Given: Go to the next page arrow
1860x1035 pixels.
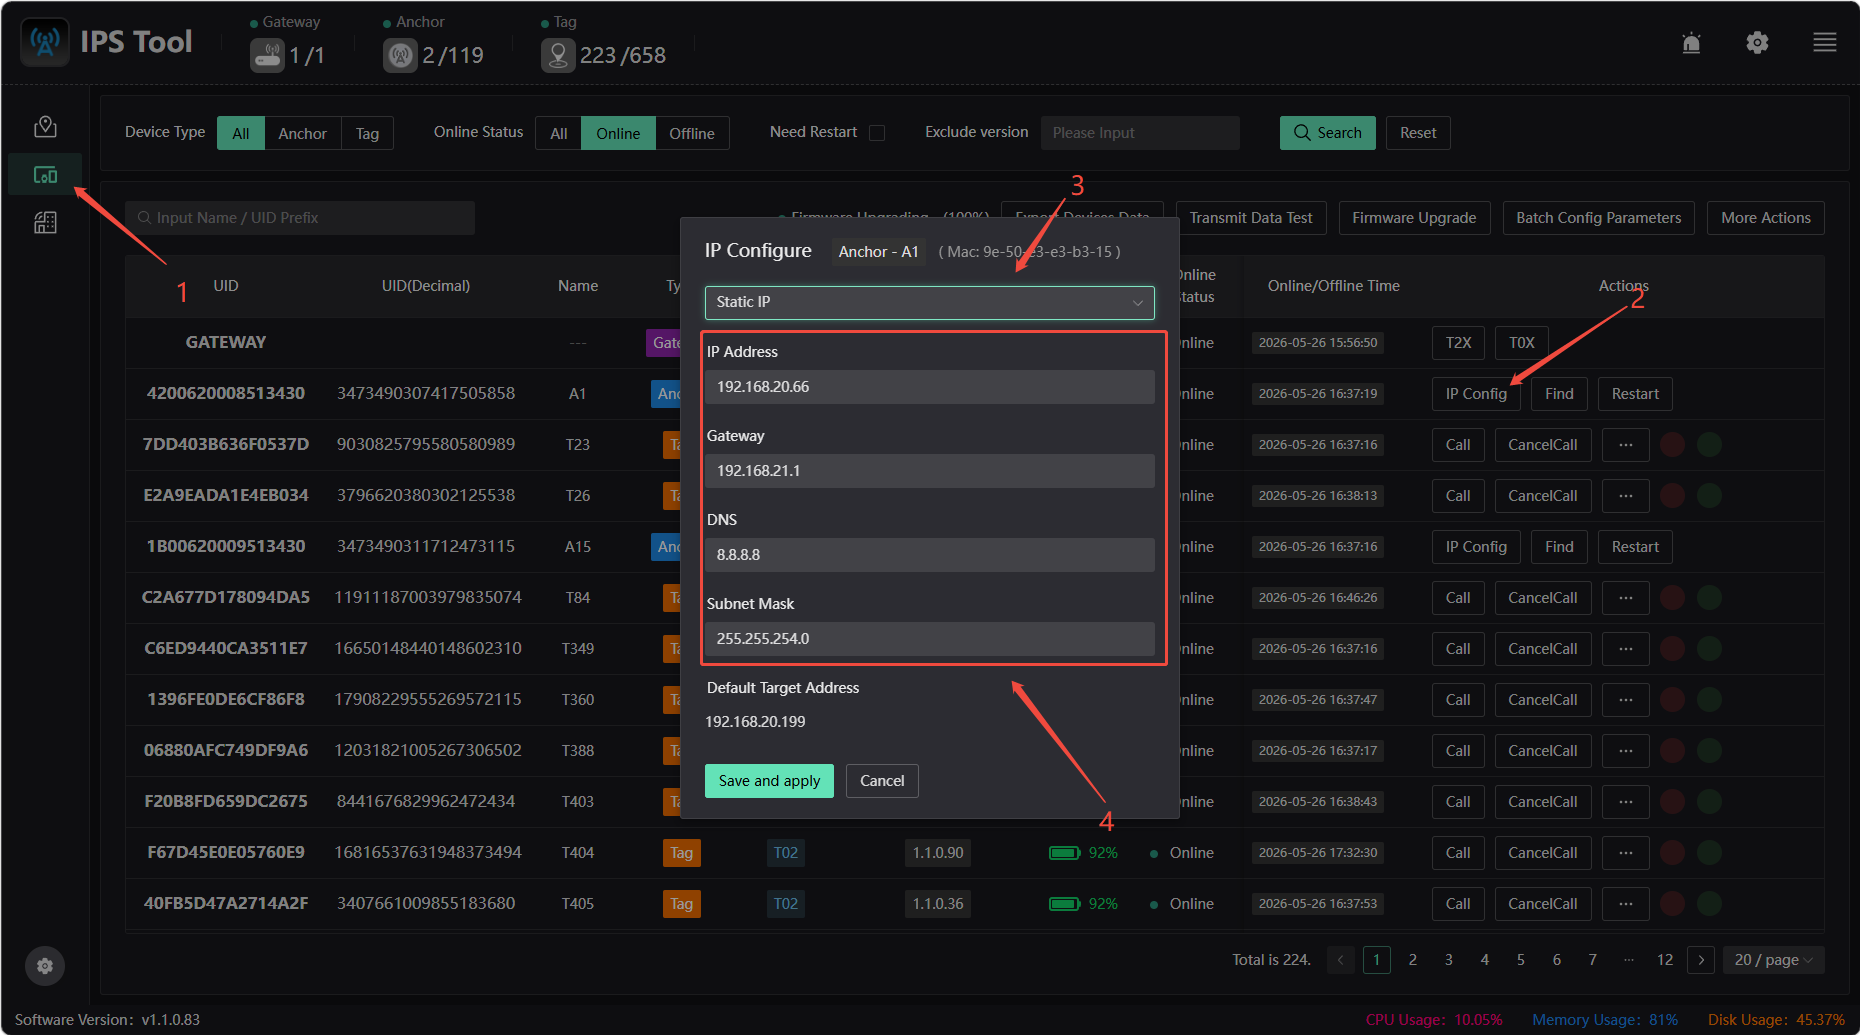Looking at the screenshot, I should pos(1701,959).
